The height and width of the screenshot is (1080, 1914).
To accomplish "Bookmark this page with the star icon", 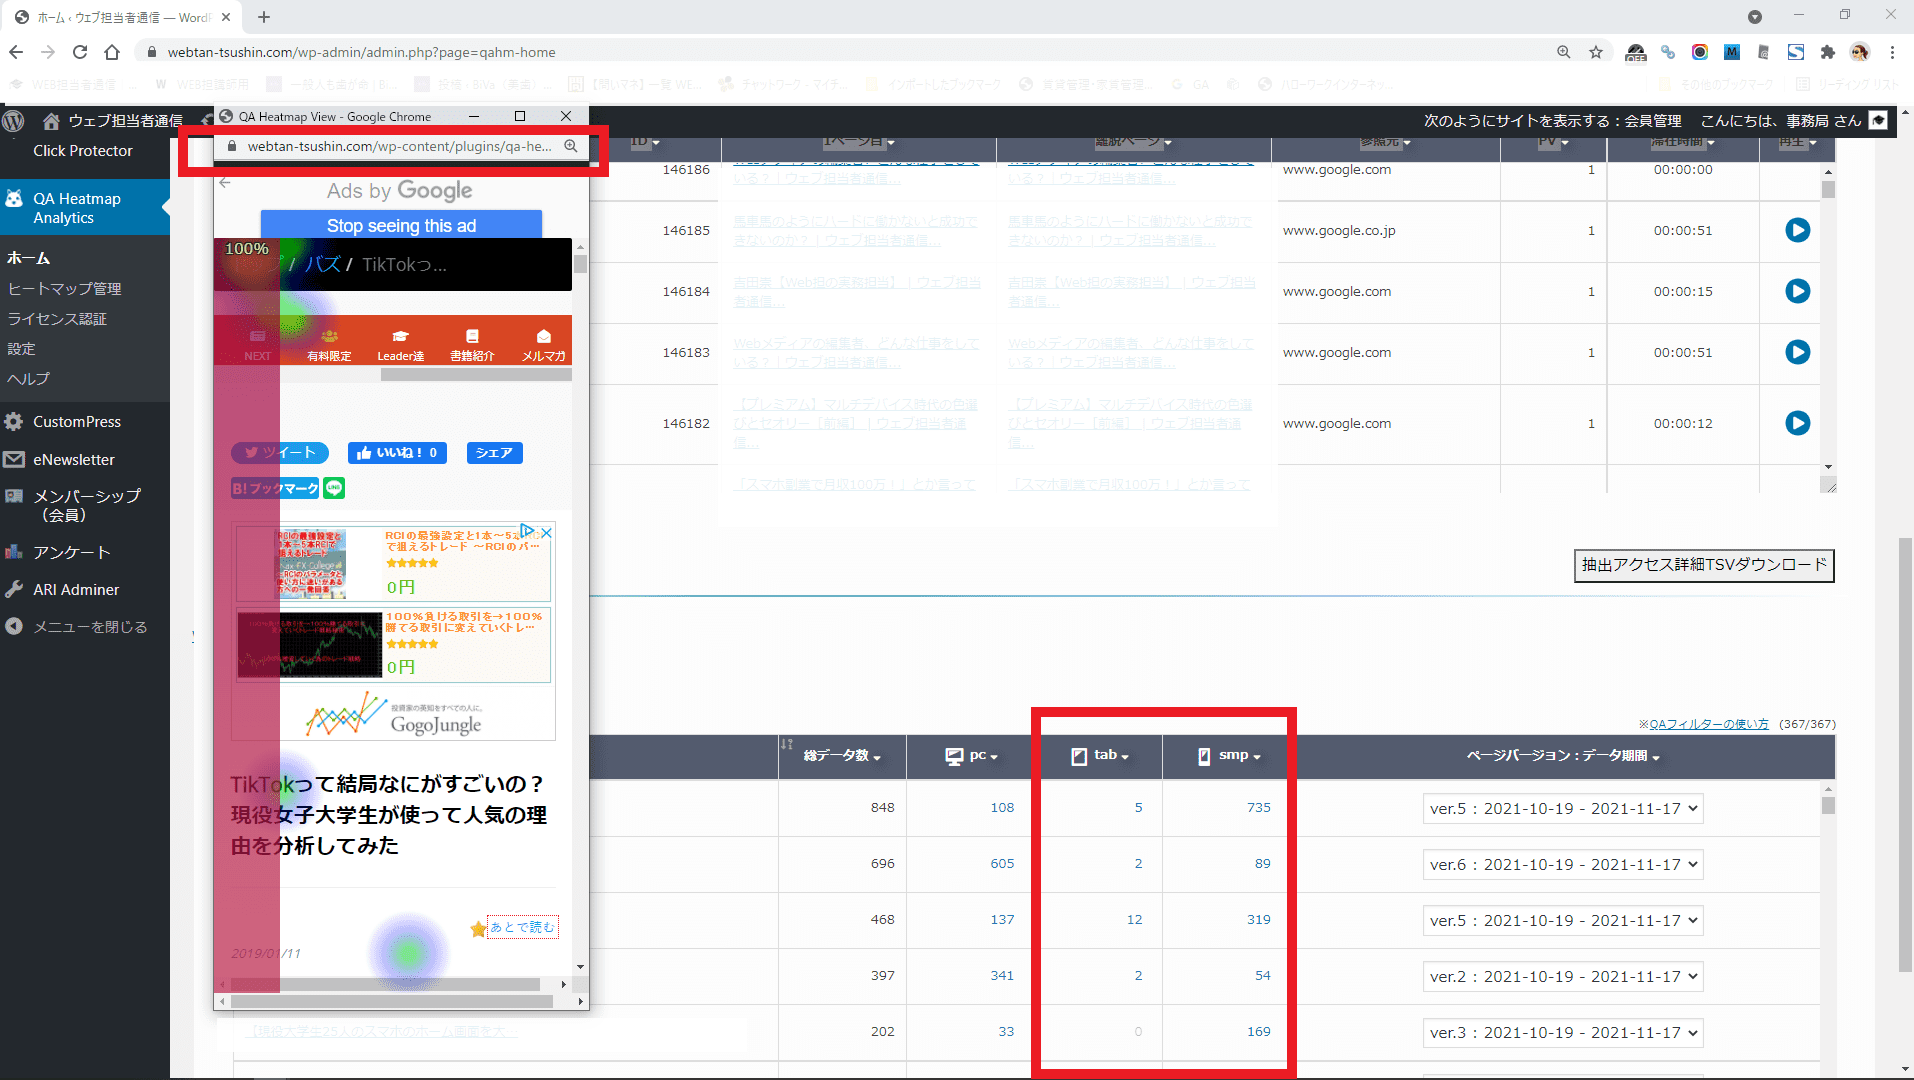I will tap(1596, 52).
